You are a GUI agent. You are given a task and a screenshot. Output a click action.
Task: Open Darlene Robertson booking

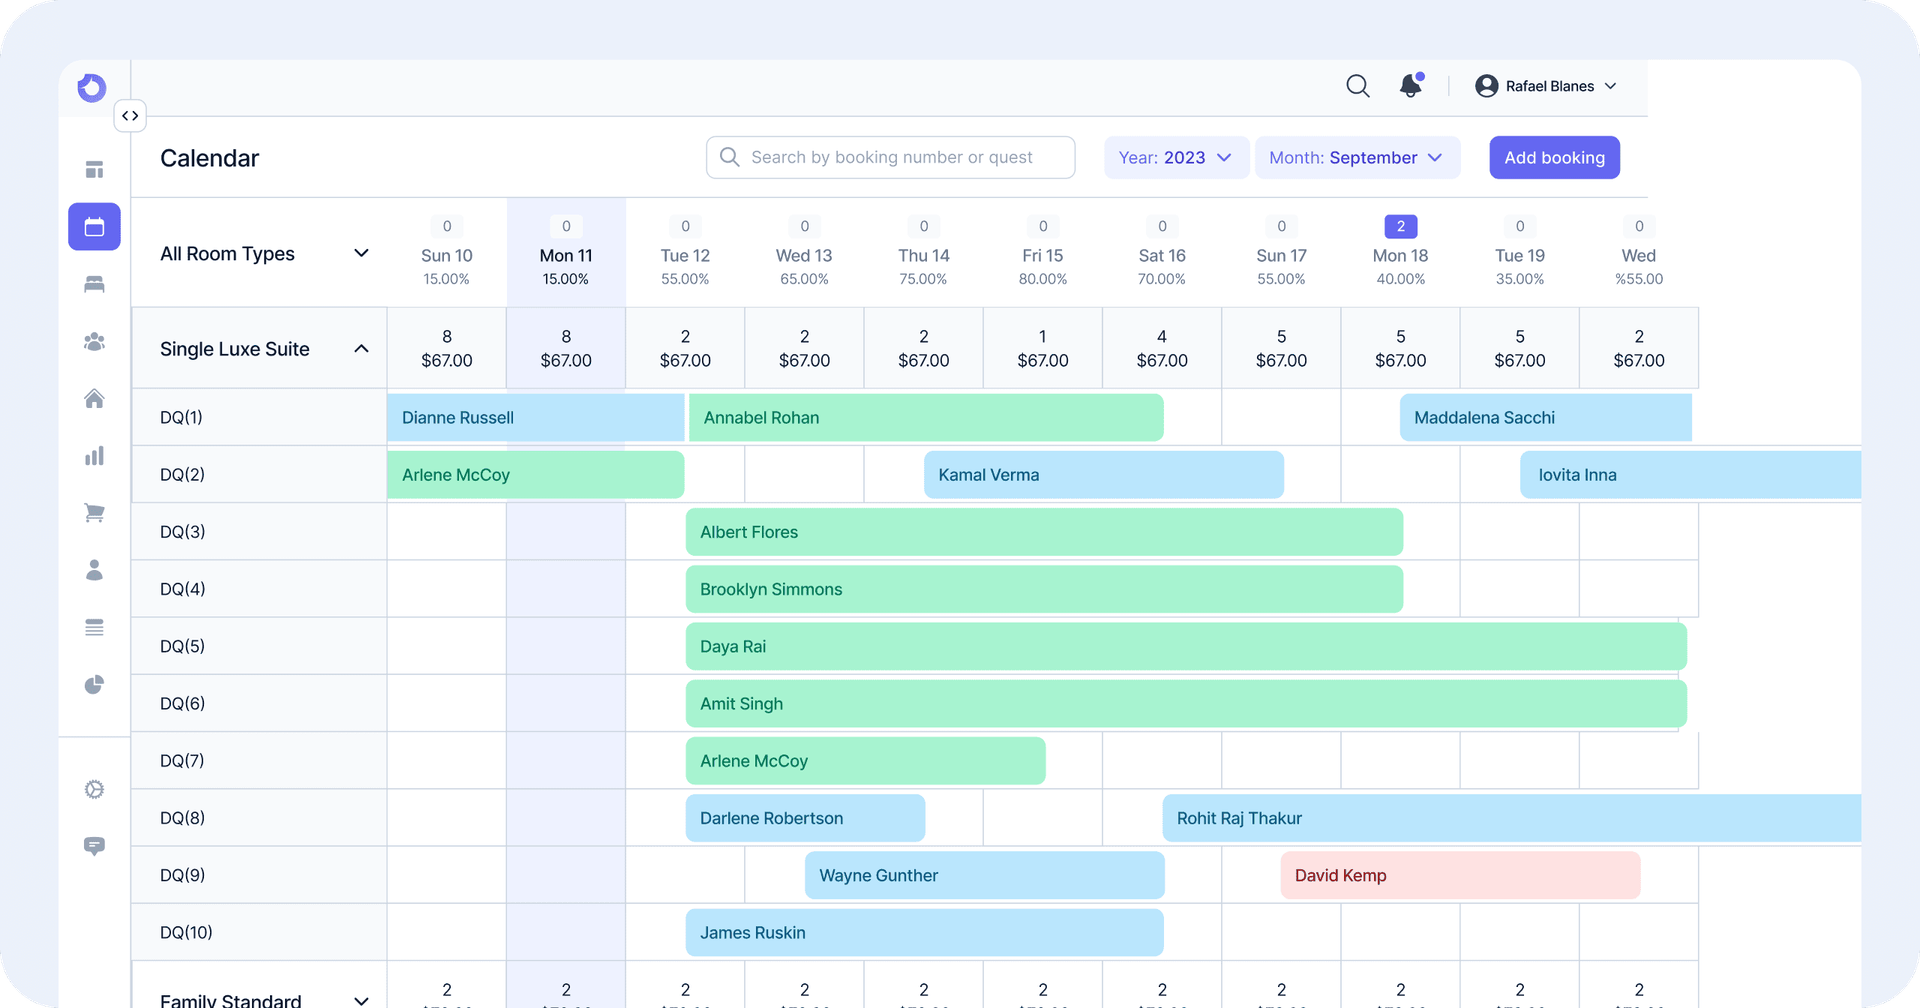point(805,818)
